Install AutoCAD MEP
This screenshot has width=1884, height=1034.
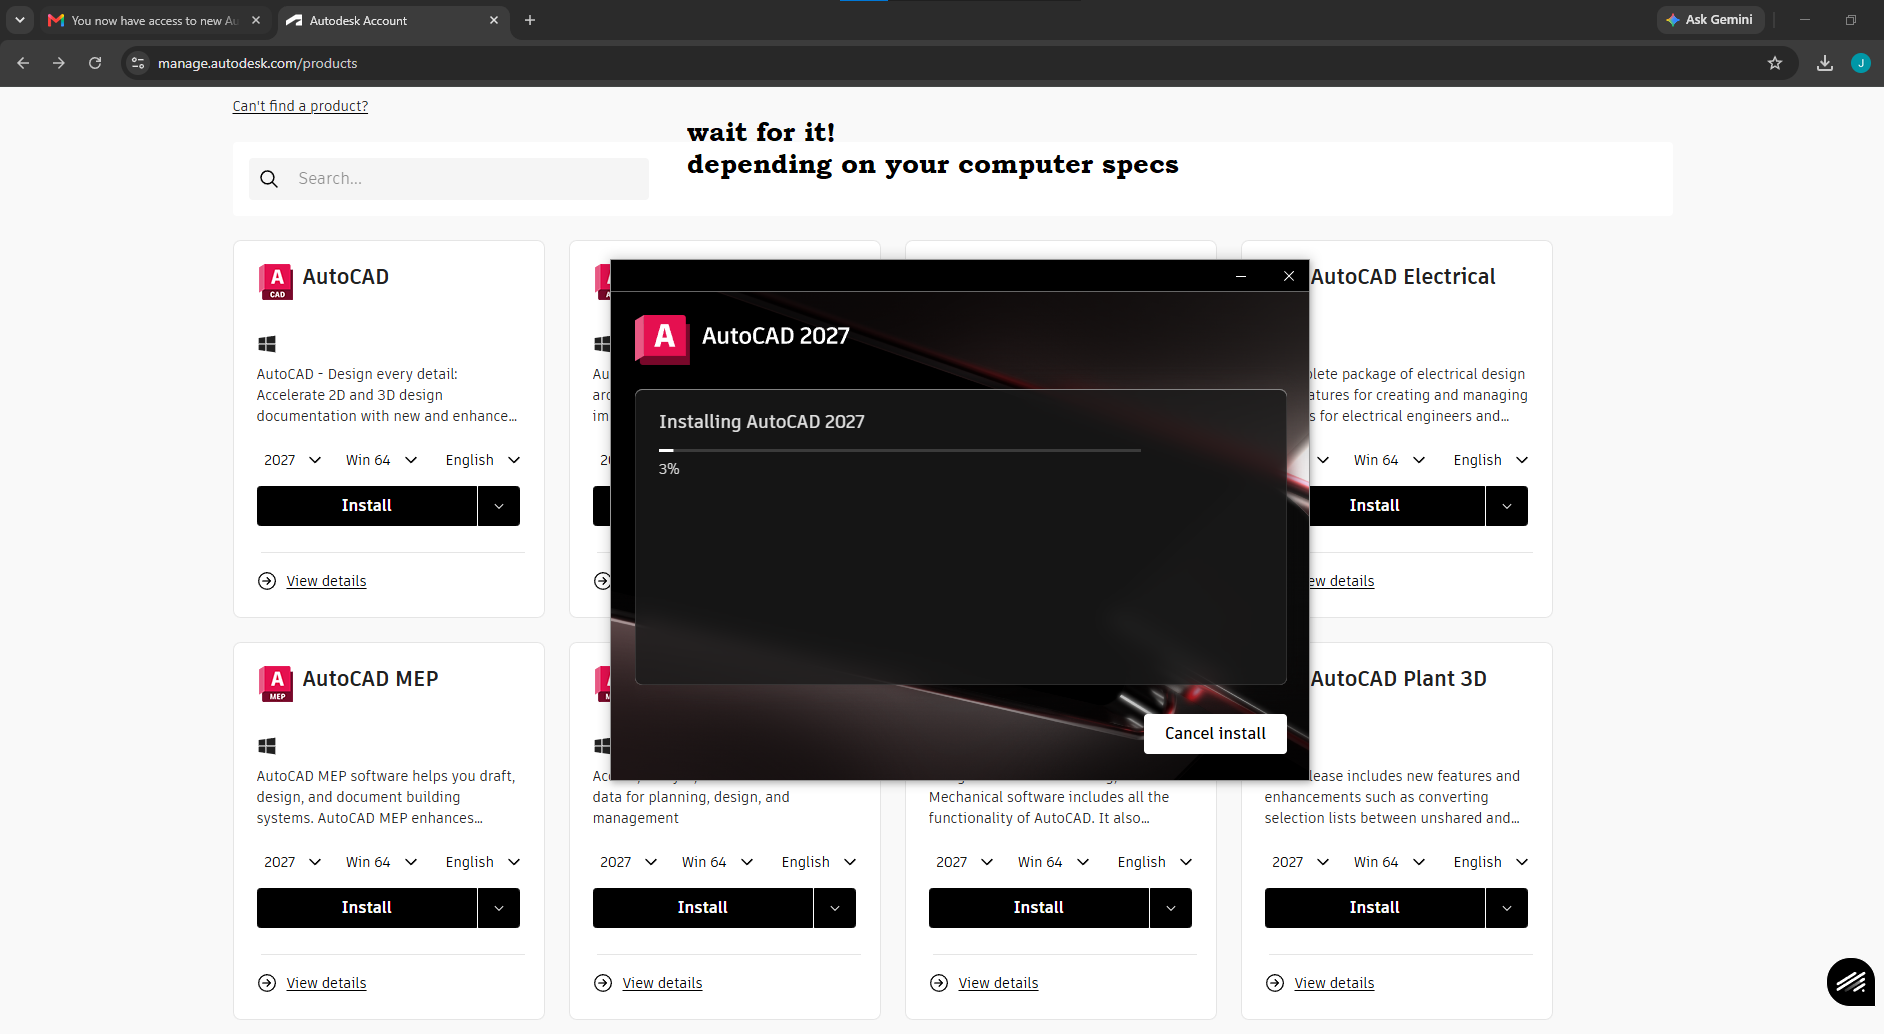point(367,908)
